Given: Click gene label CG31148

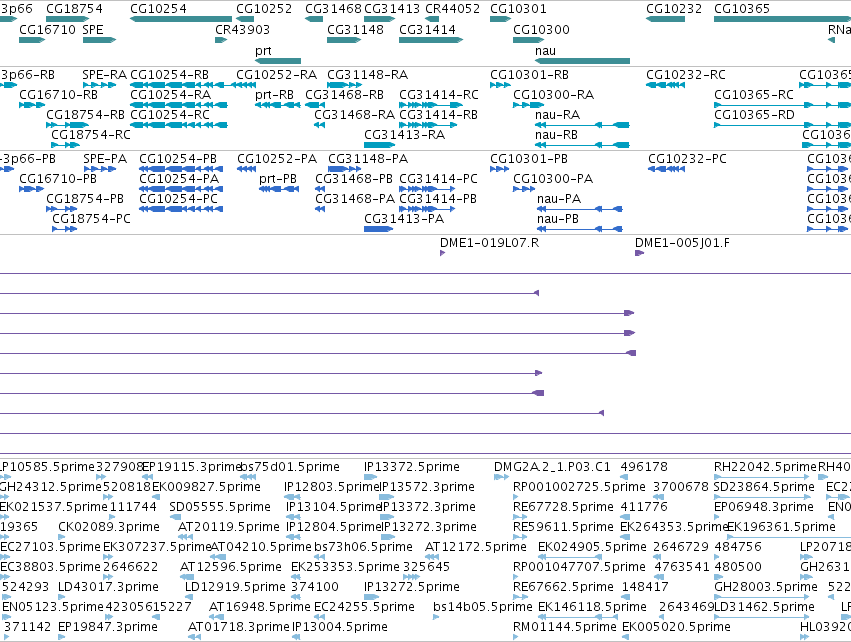Looking at the screenshot, I should pyautogui.click(x=355, y=29).
